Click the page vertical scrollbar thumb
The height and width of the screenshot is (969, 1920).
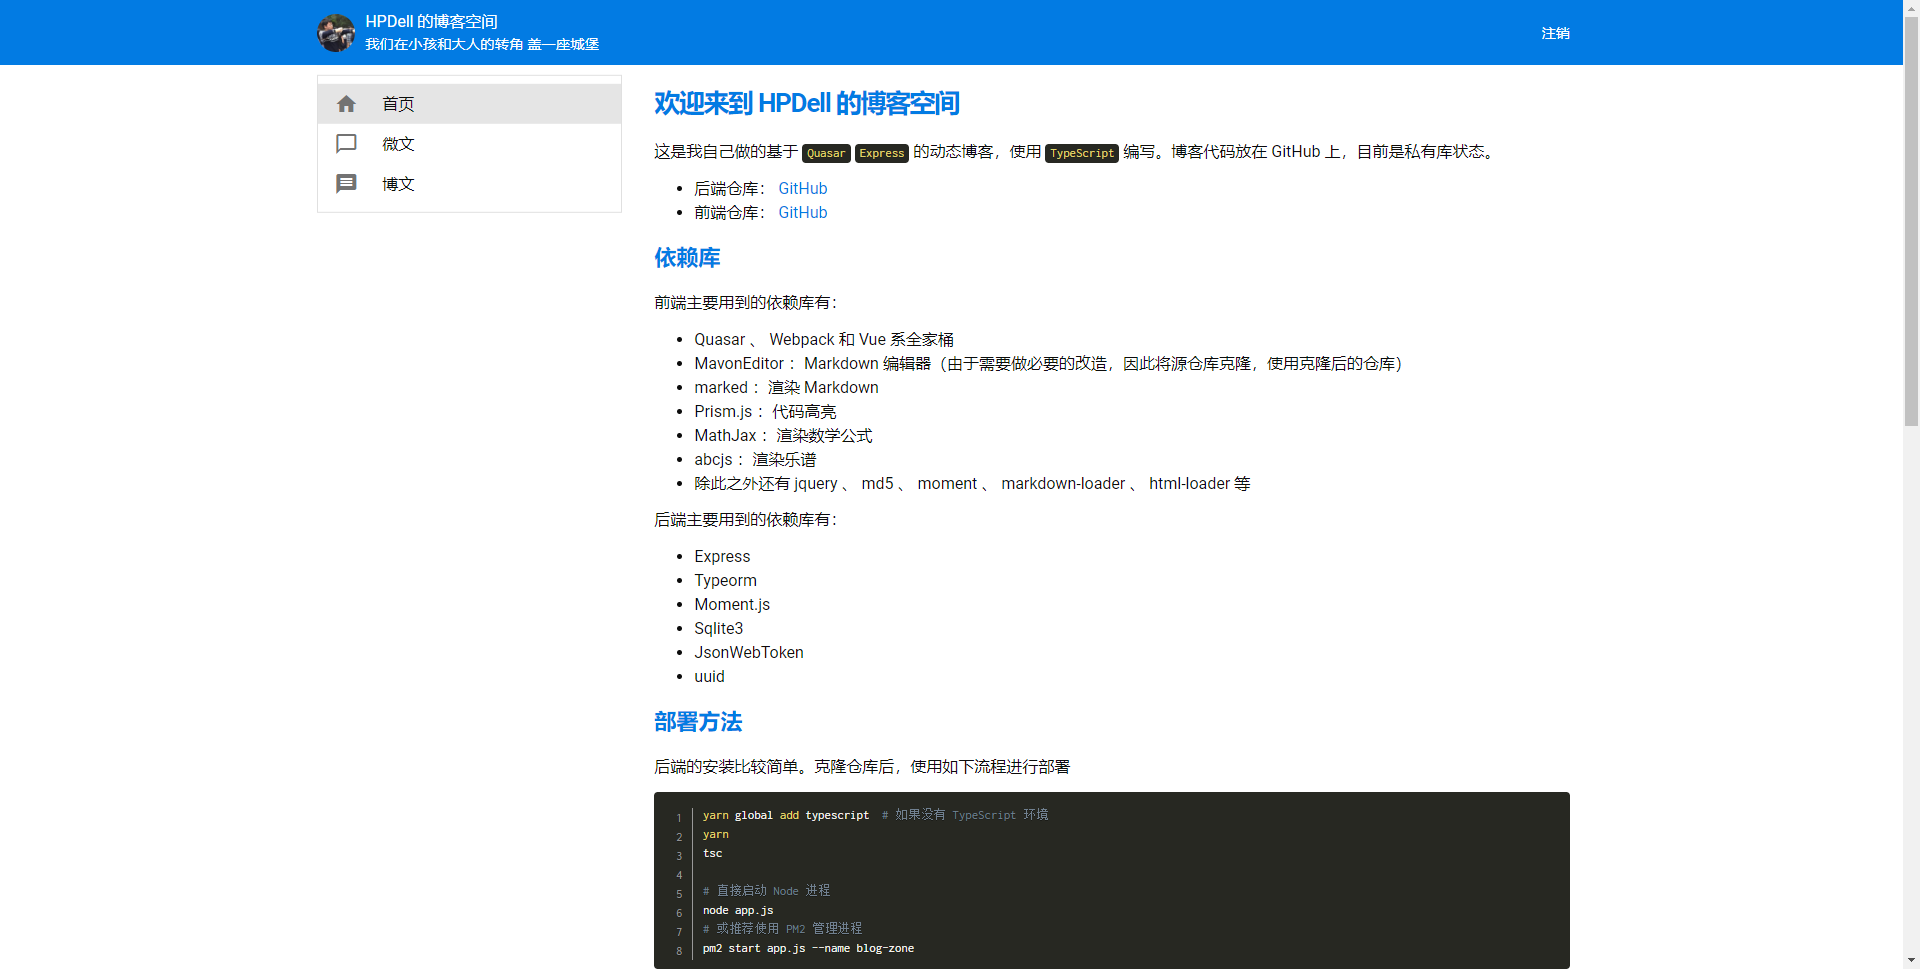click(1911, 220)
